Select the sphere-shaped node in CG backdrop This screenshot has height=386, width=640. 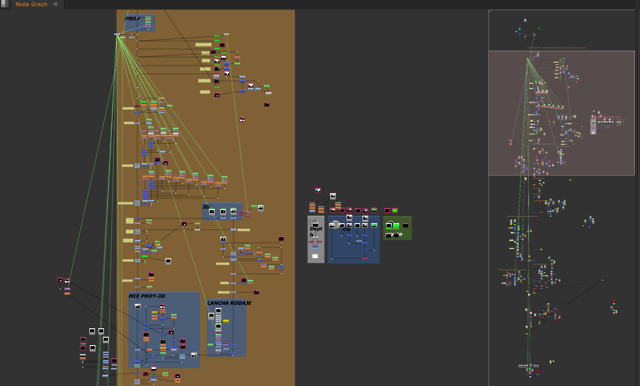(x=335, y=225)
